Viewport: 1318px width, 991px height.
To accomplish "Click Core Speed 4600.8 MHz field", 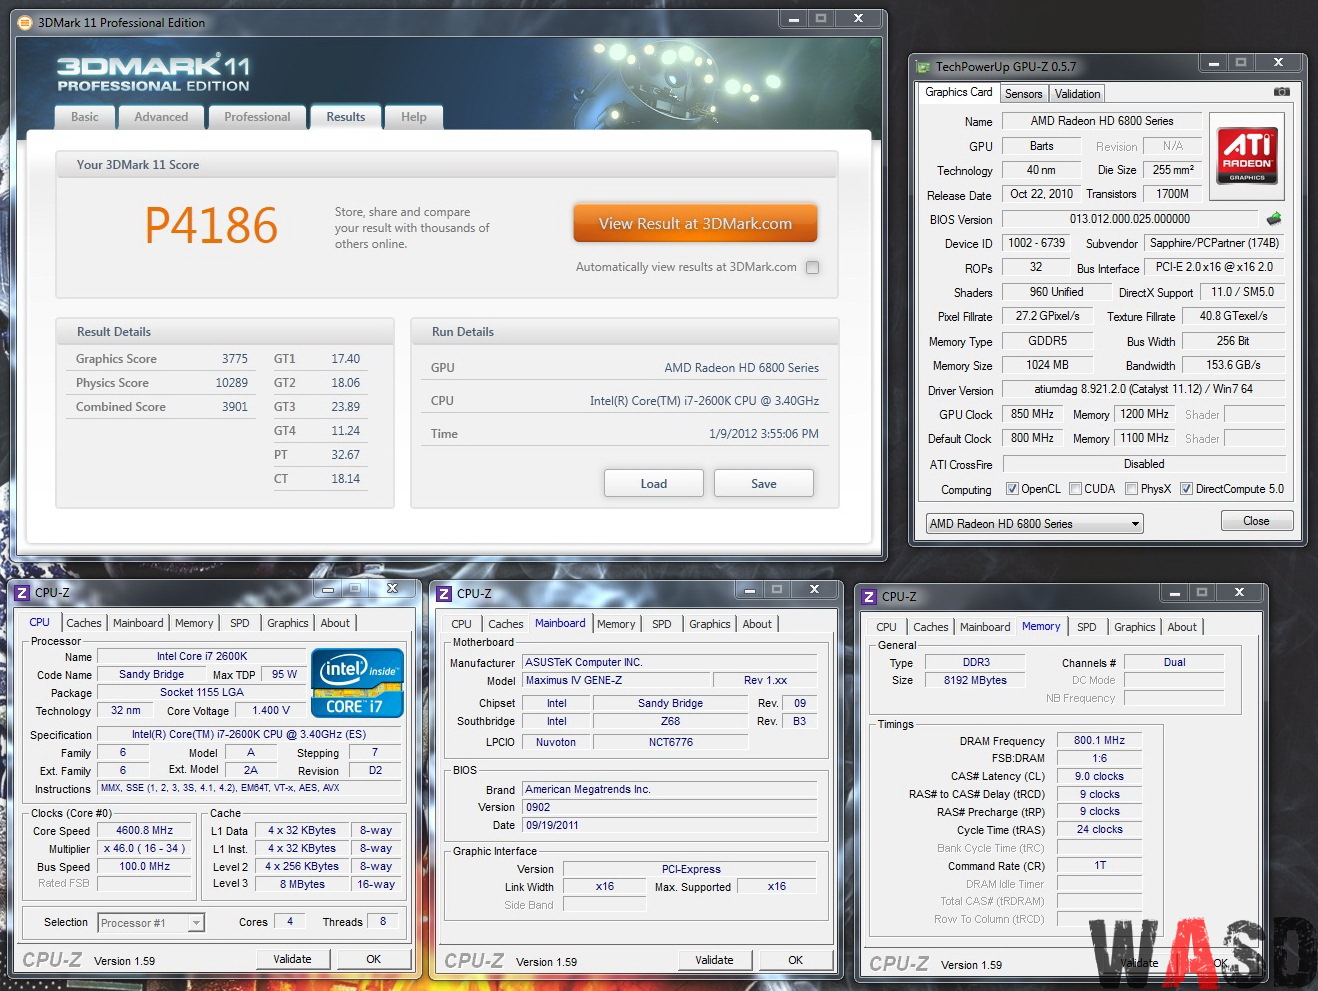I will click(x=145, y=830).
